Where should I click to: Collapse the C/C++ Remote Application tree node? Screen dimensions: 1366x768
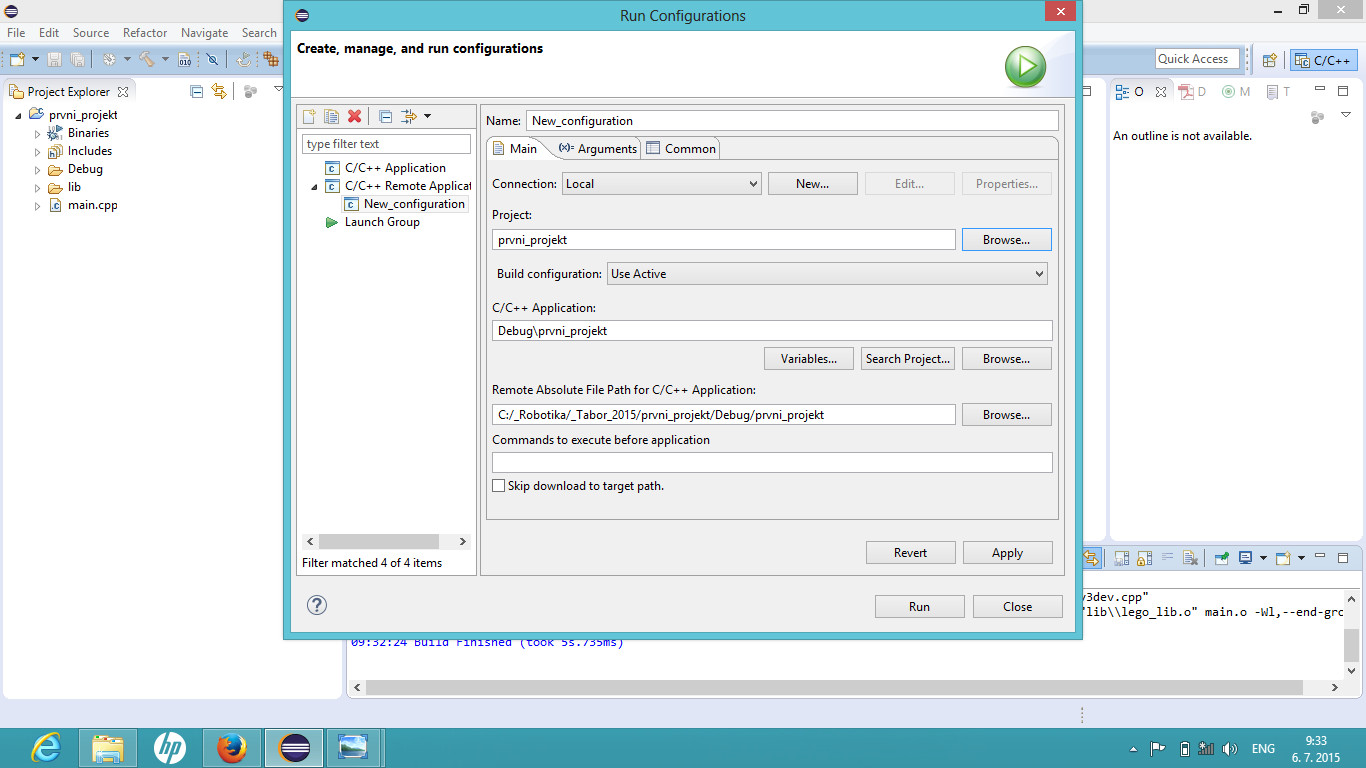pos(315,187)
